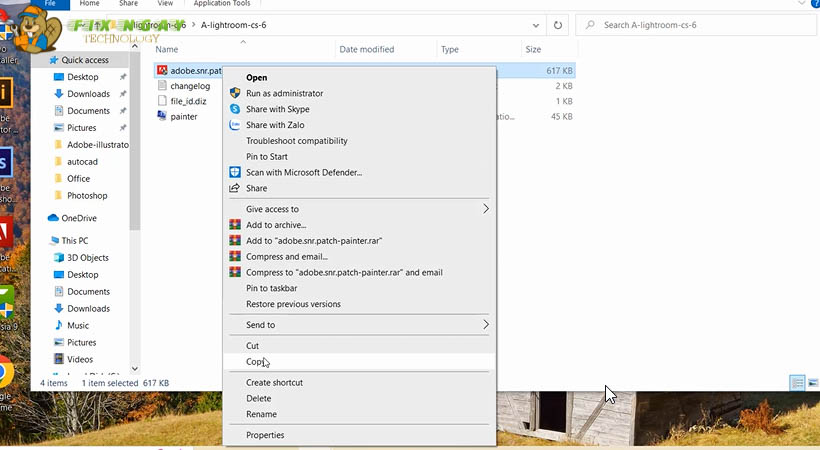Click Pin to Start entry
This screenshot has height=450, width=820.
(x=359, y=156)
